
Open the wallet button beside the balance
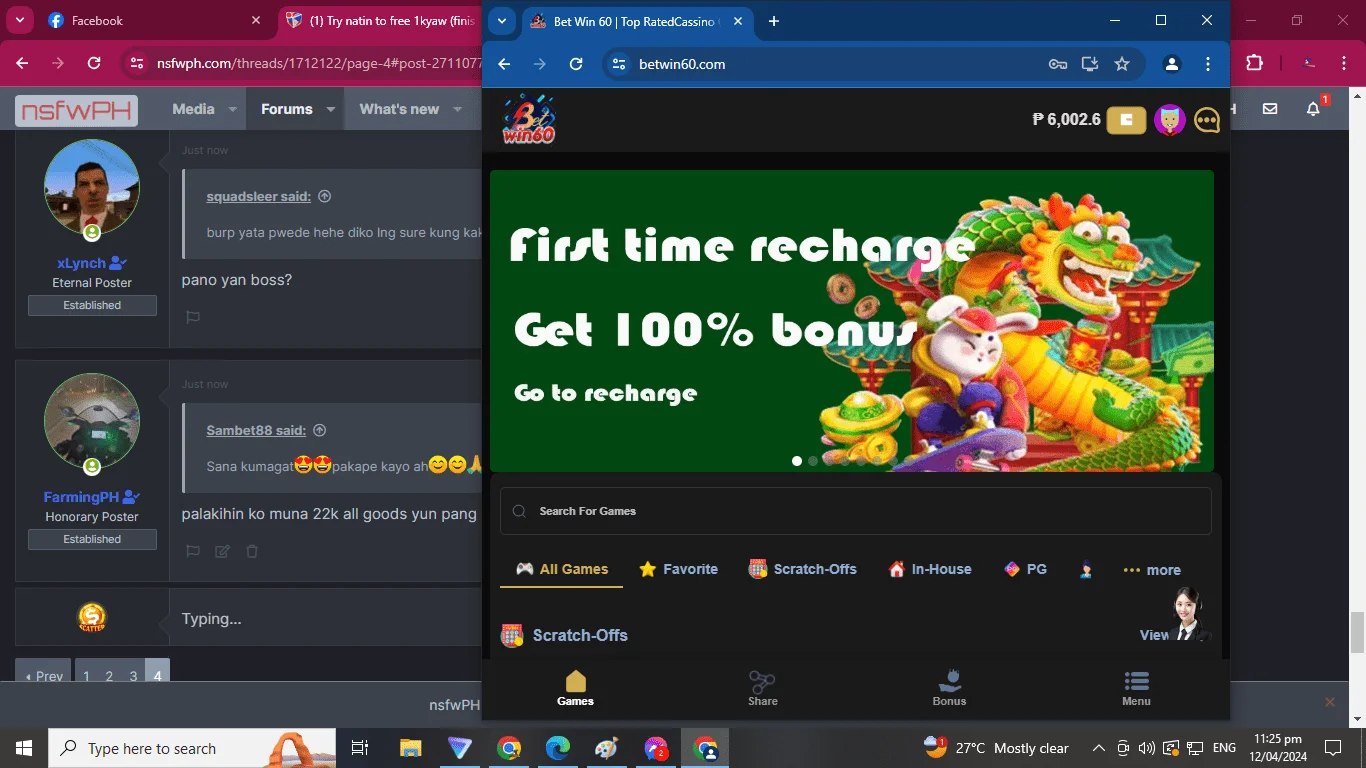pos(1126,120)
